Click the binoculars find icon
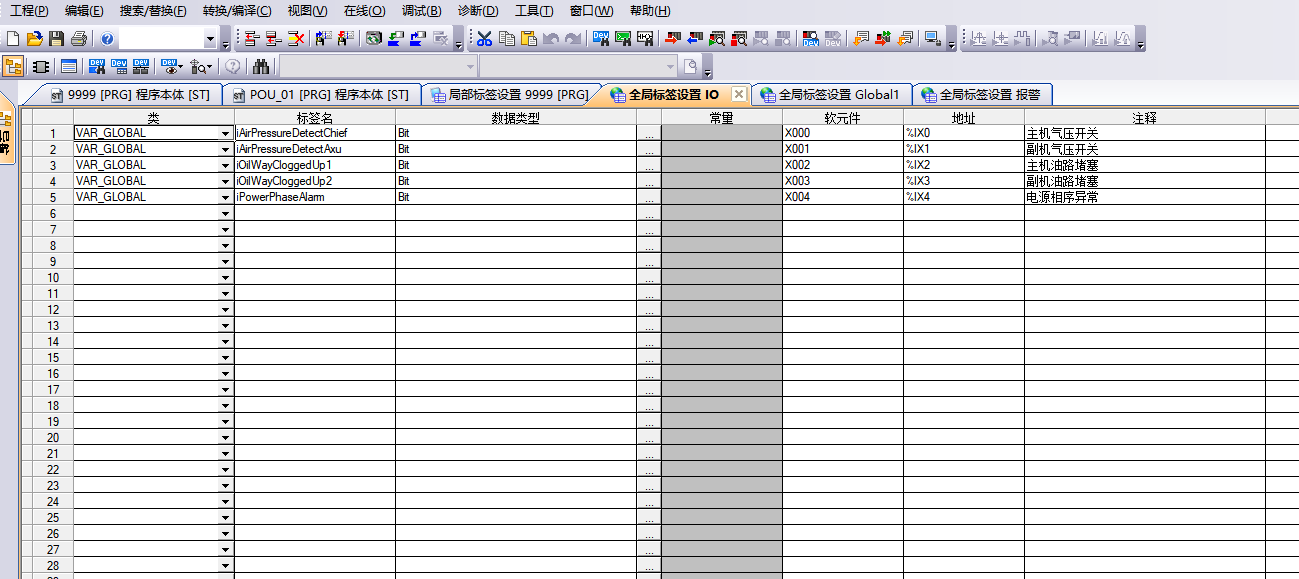Image resolution: width=1299 pixels, height=579 pixels. 261,67
